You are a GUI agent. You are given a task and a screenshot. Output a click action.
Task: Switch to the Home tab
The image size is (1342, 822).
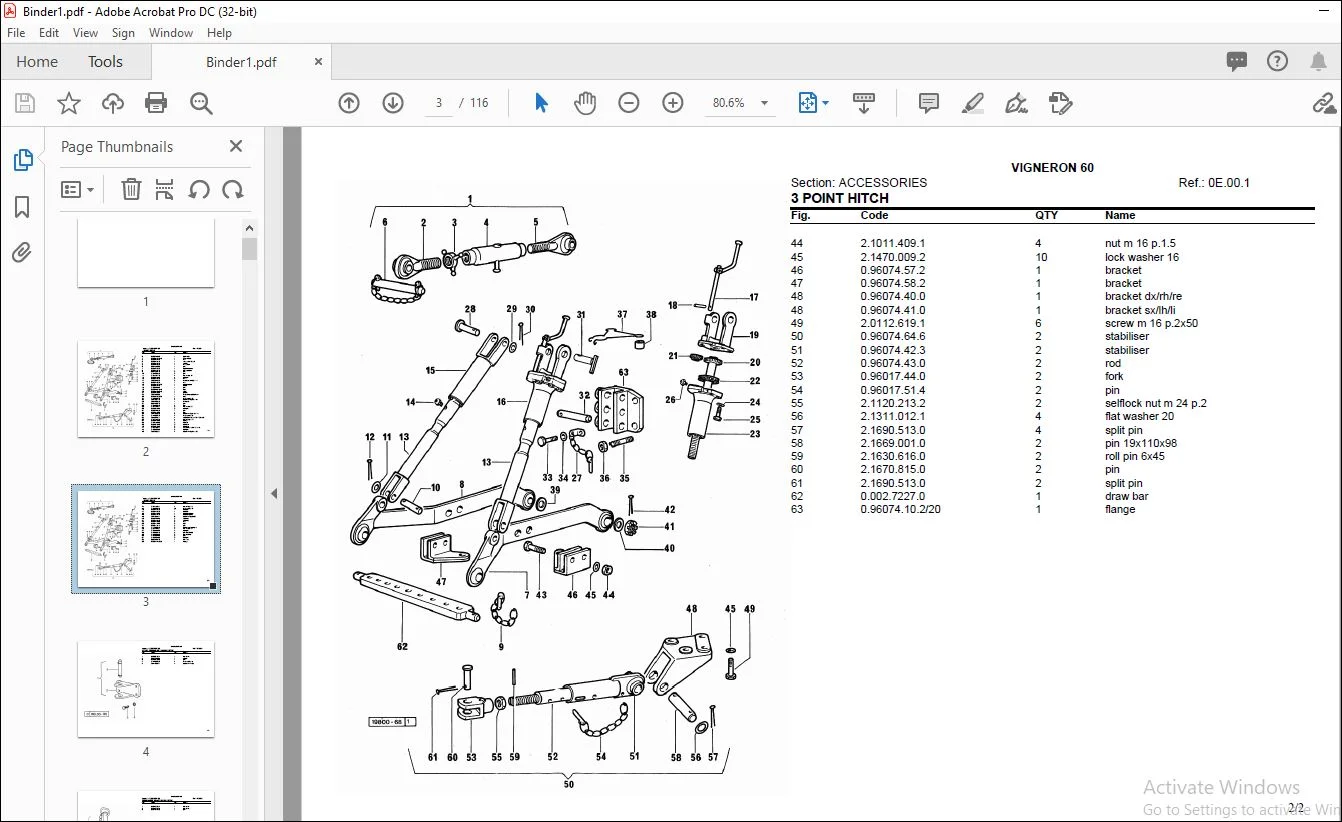point(37,62)
